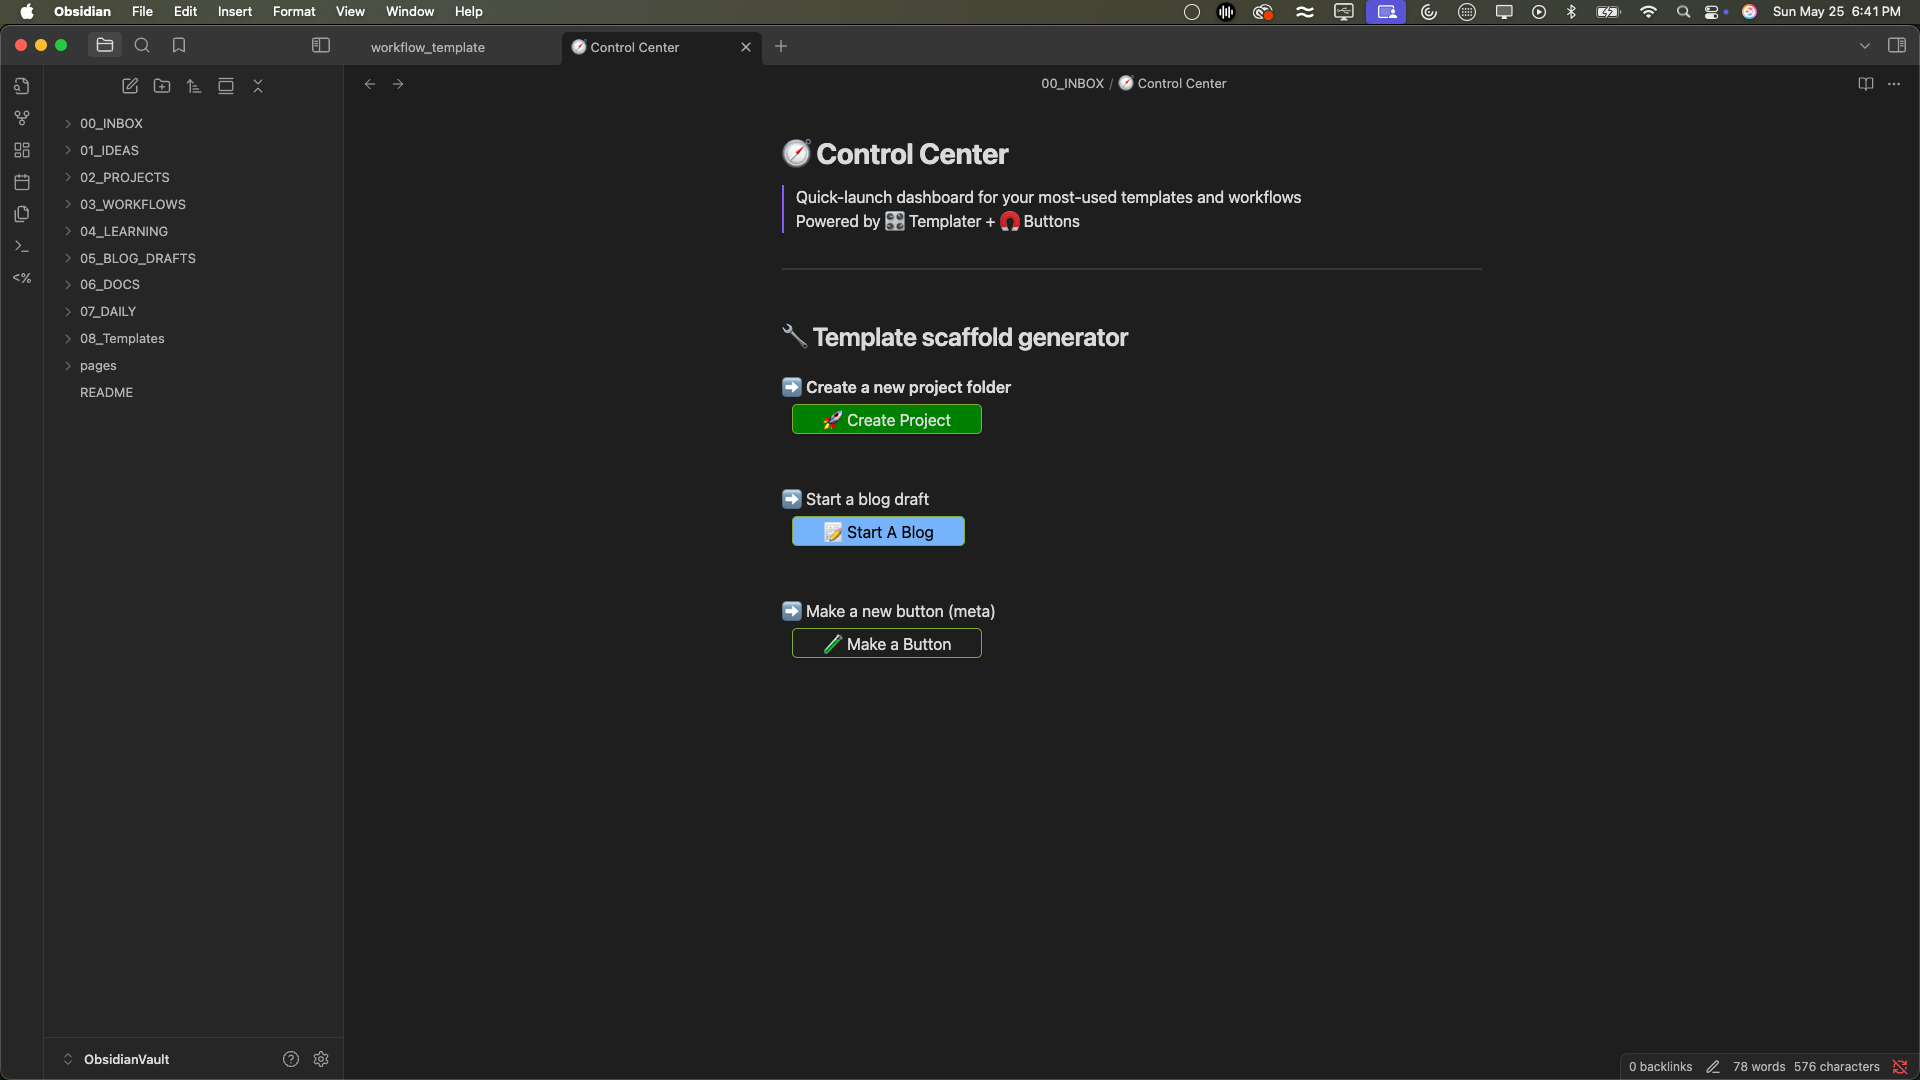Click the Templater ribbon icon
Screen dimensions: 1920x1080
22,278
